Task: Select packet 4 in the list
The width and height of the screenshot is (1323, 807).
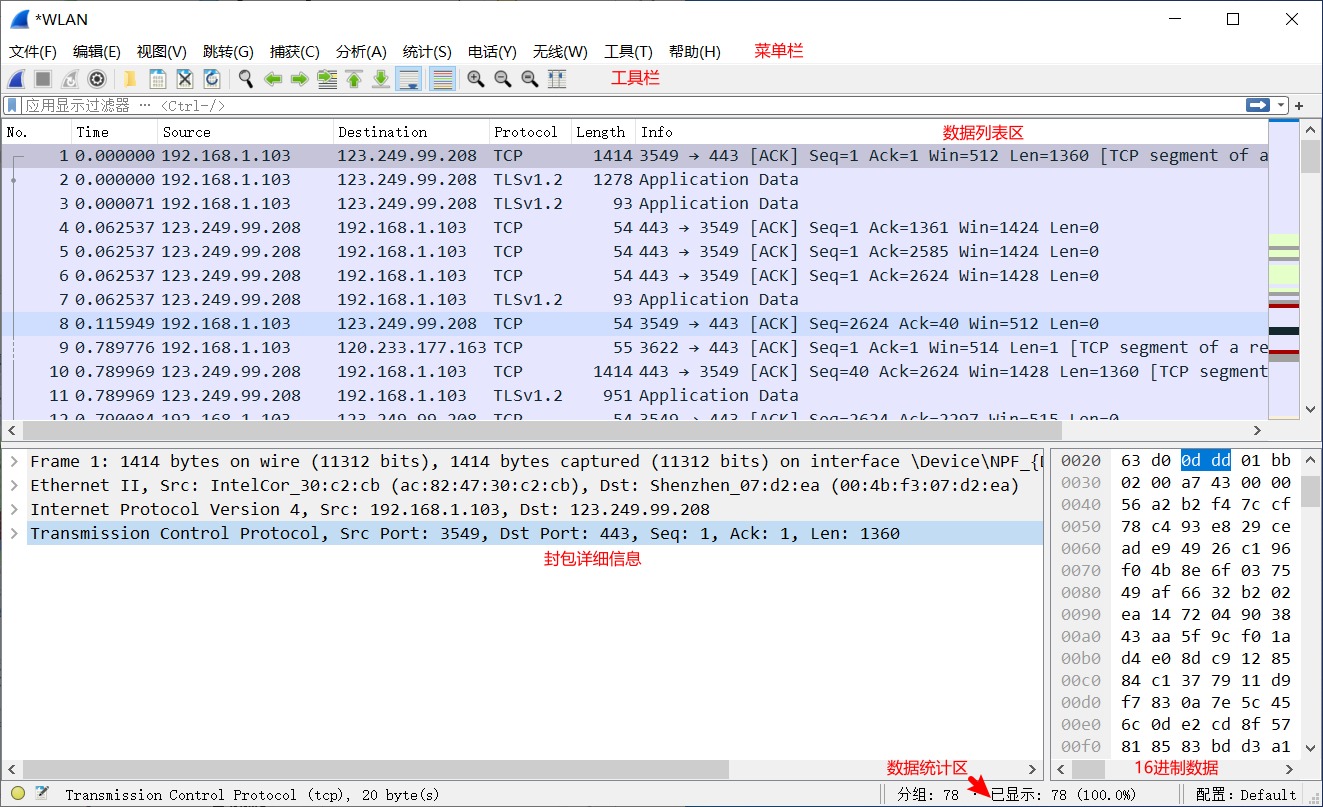Action: pos(634,227)
